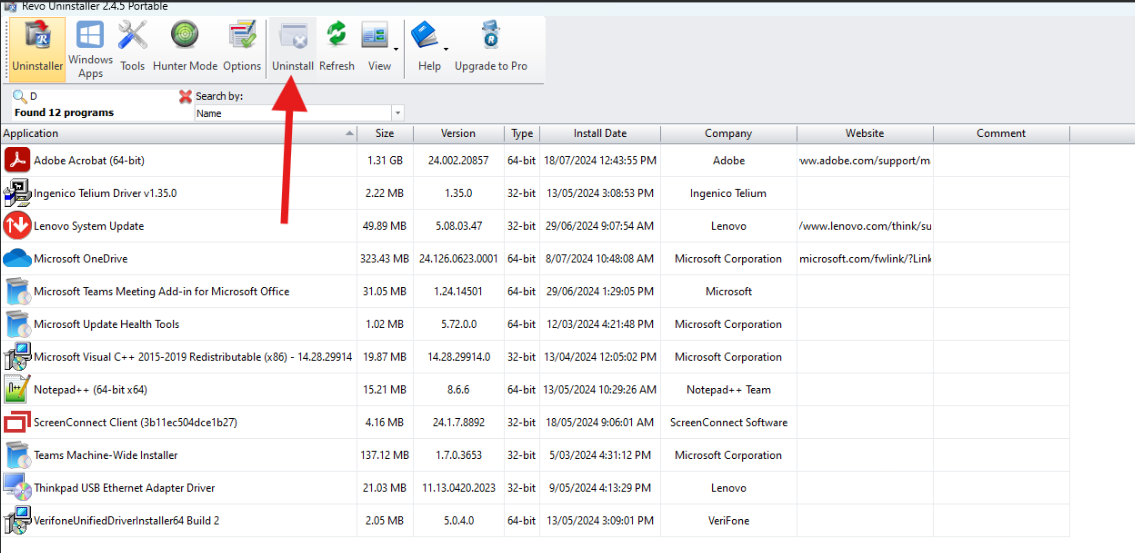
Task: Click the Ingenico Telium Driver icon
Action: pyautogui.click(x=17, y=193)
